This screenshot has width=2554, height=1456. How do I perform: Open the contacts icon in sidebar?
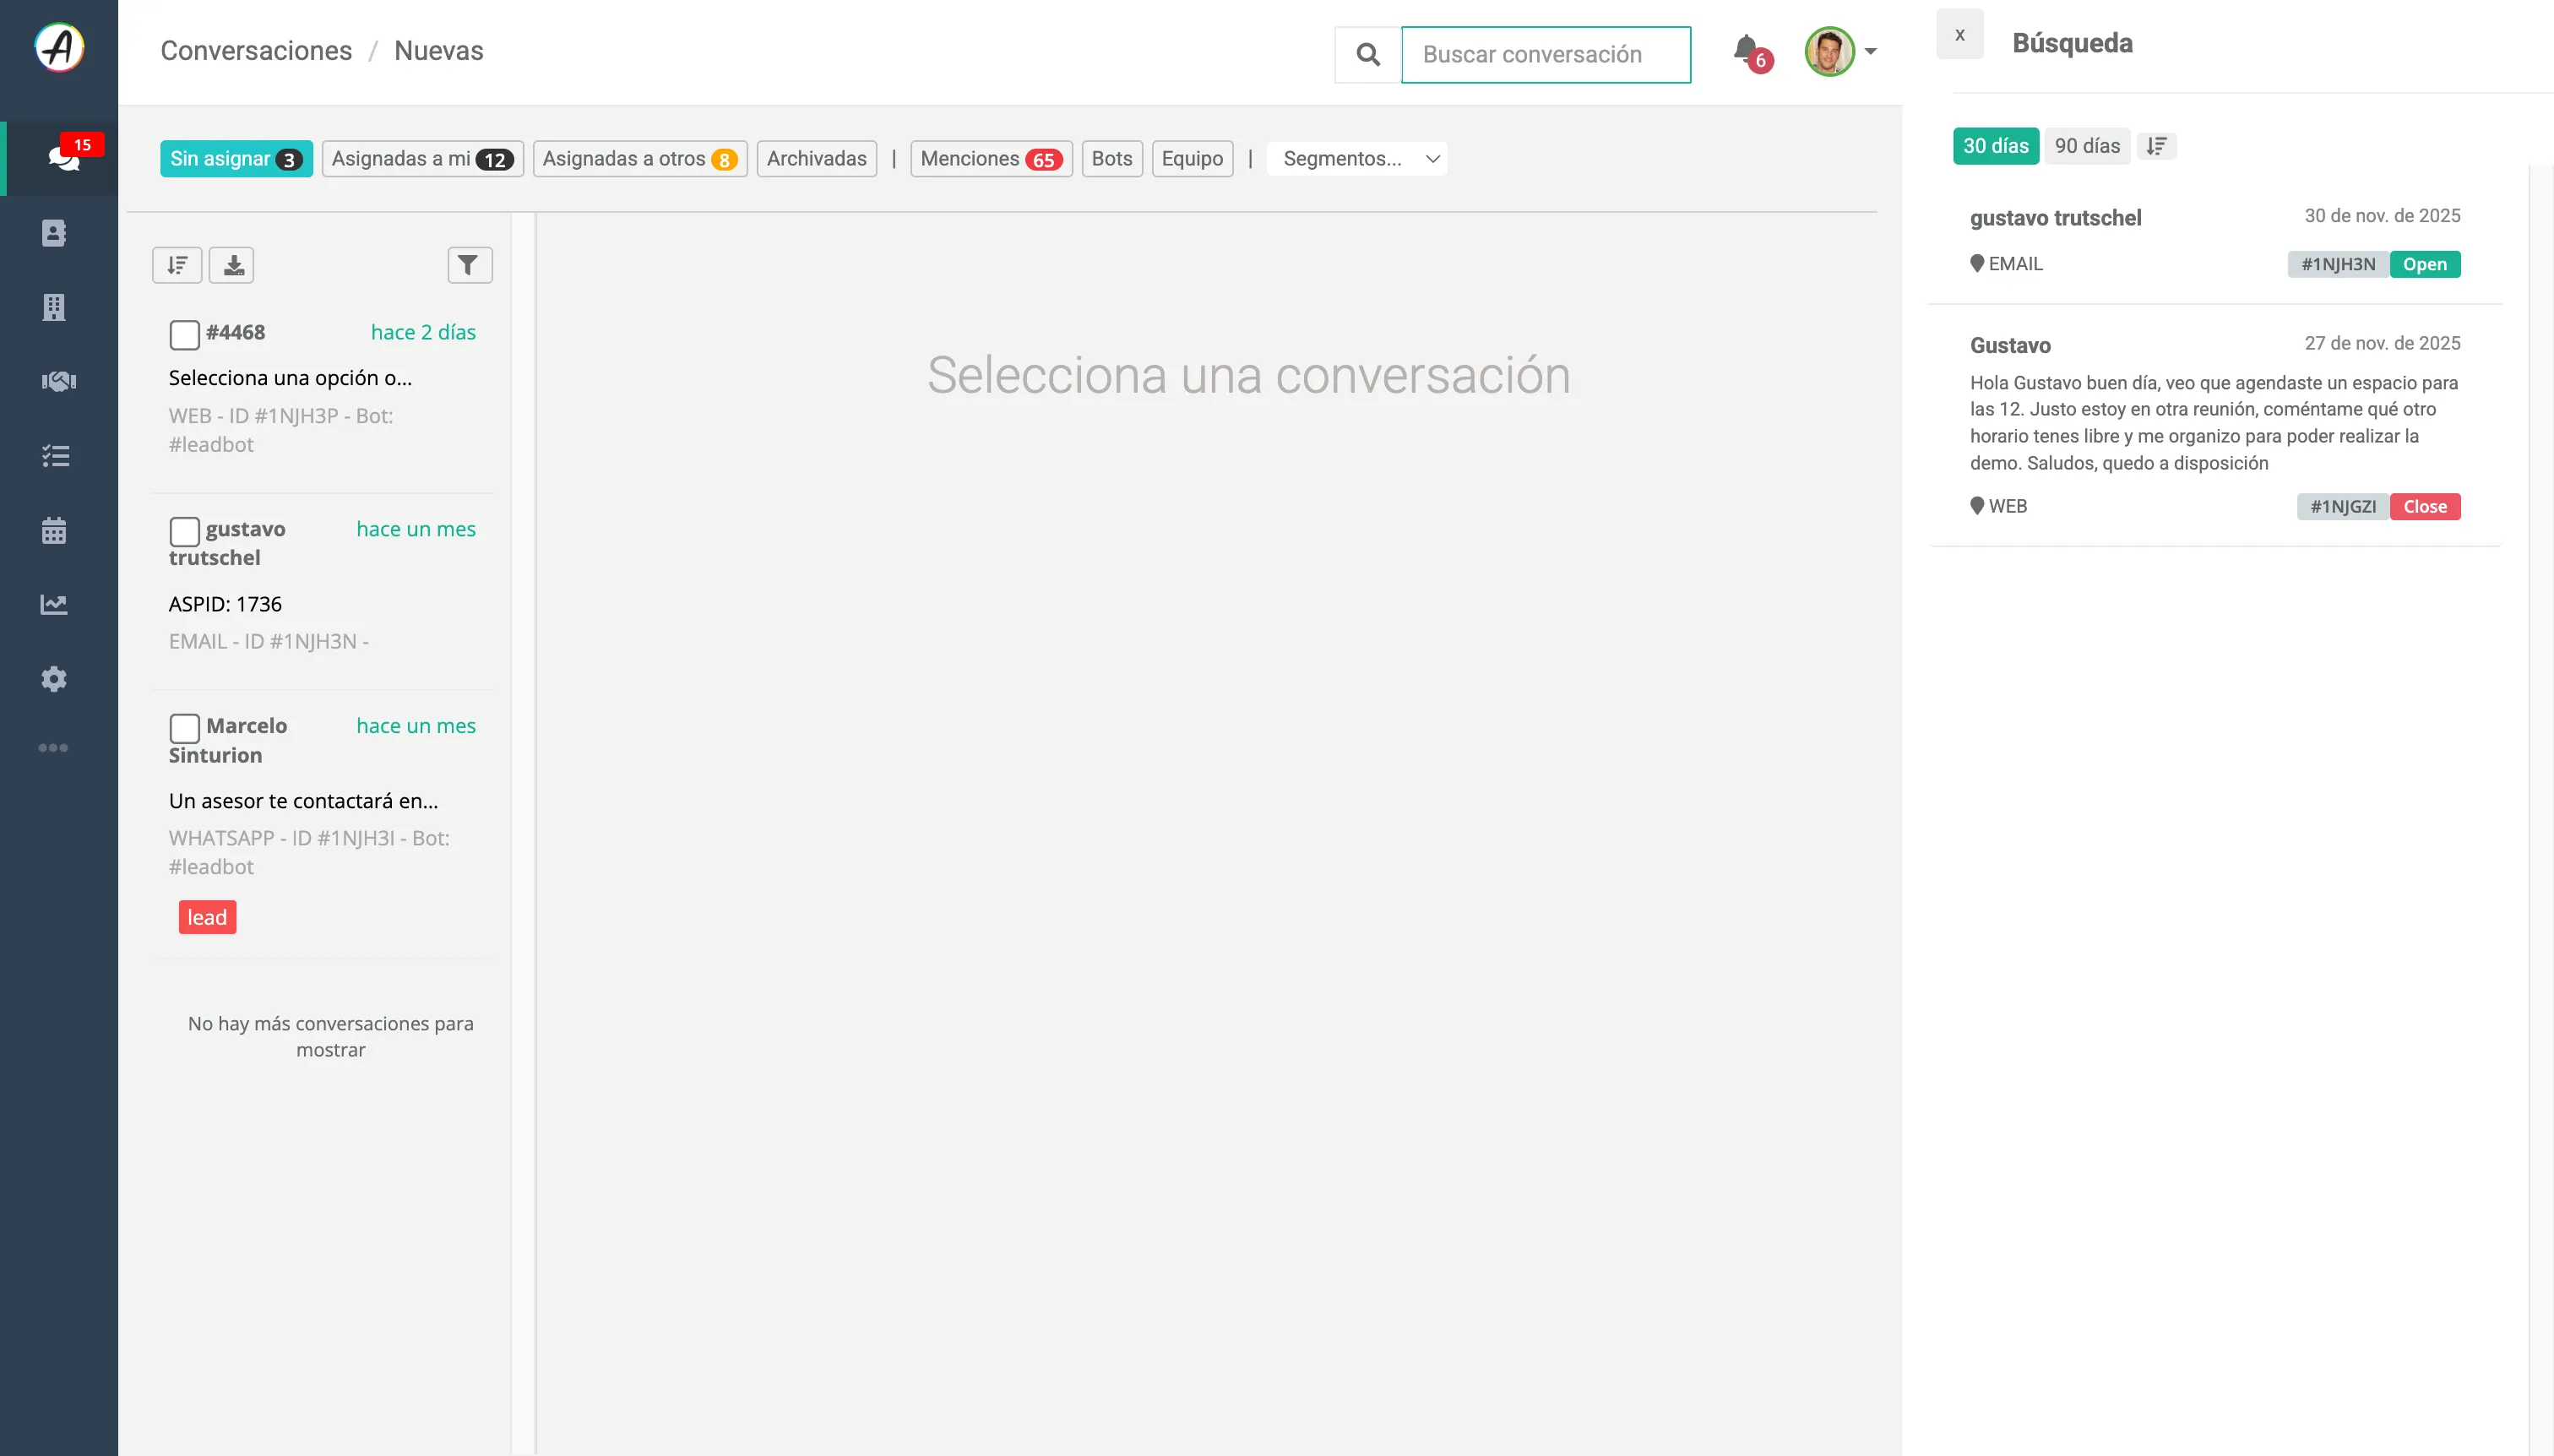pyautogui.click(x=54, y=233)
